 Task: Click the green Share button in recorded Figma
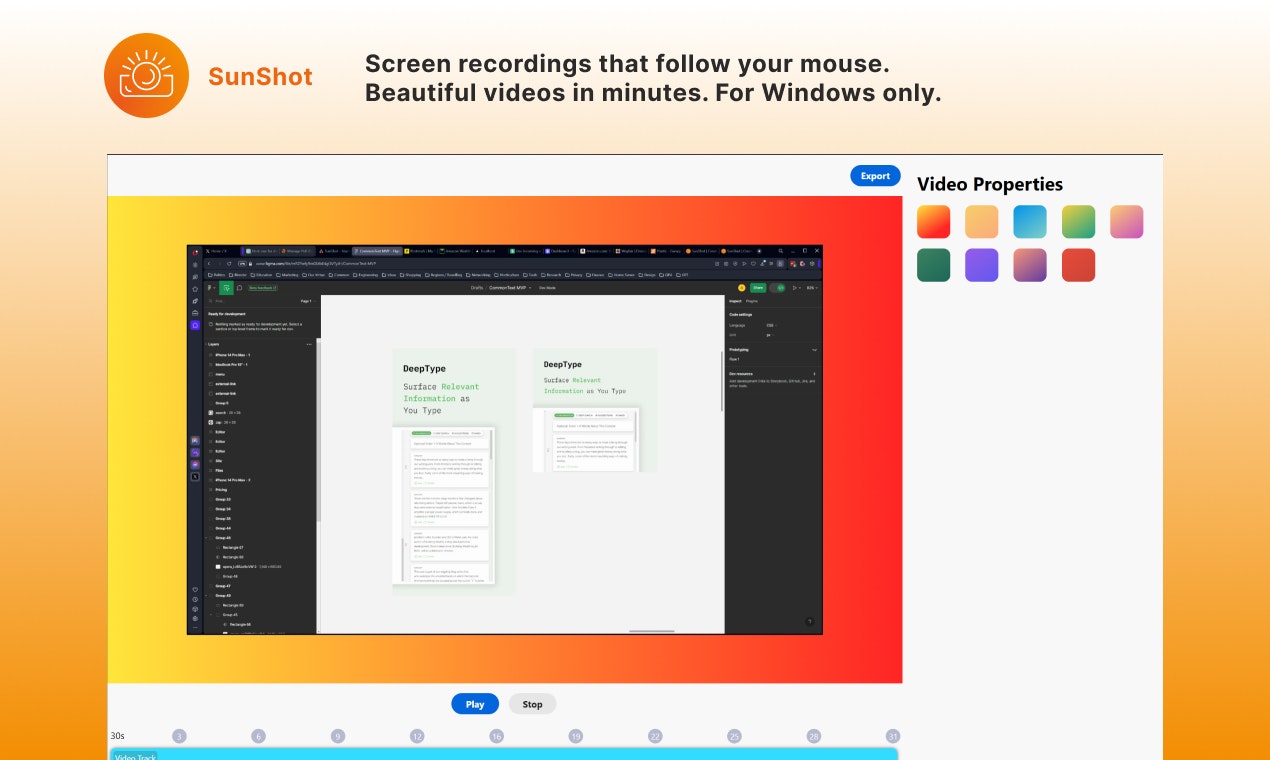(x=758, y=287)
